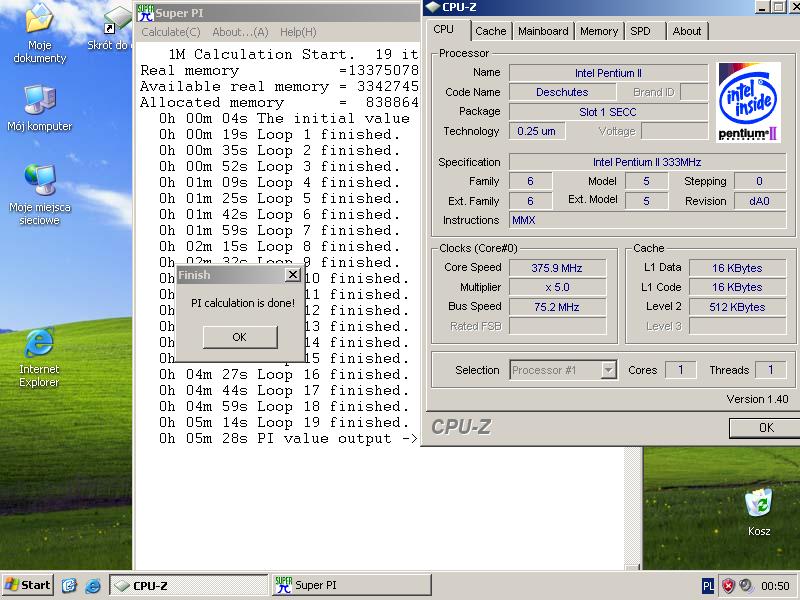Switch to the Mainboard tab
The image size is (800, 600).
[x=543, y=31]
